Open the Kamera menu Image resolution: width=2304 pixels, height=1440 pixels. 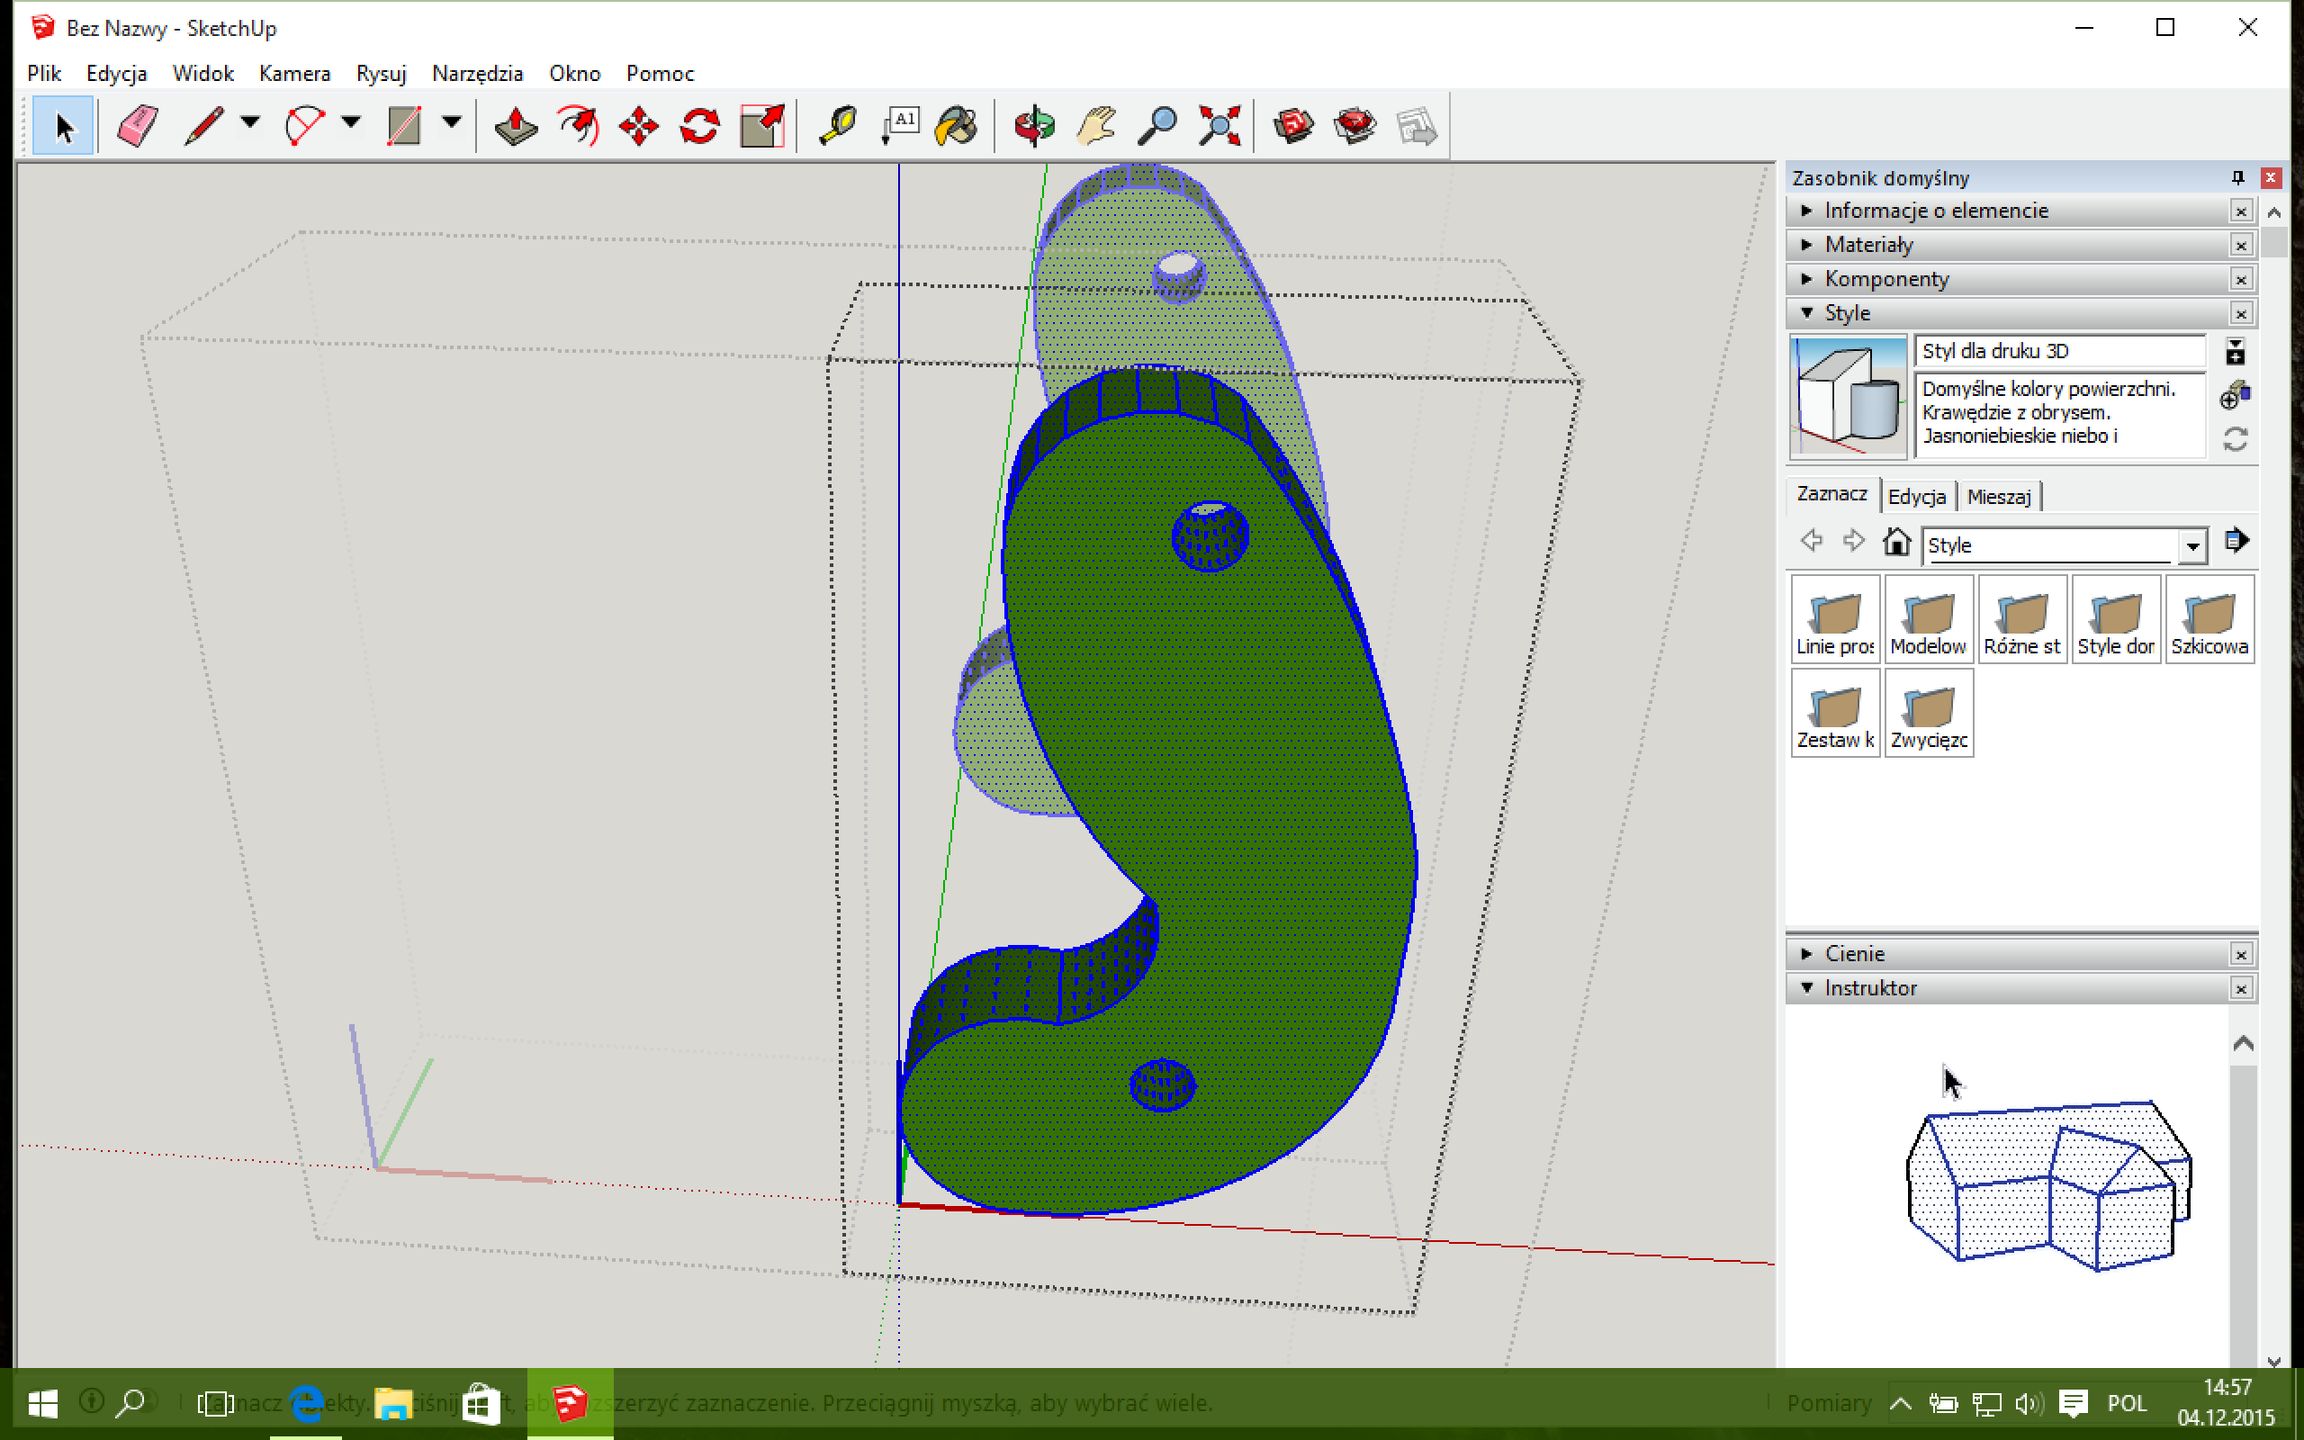pyautogui.click(x=294, y=74)
